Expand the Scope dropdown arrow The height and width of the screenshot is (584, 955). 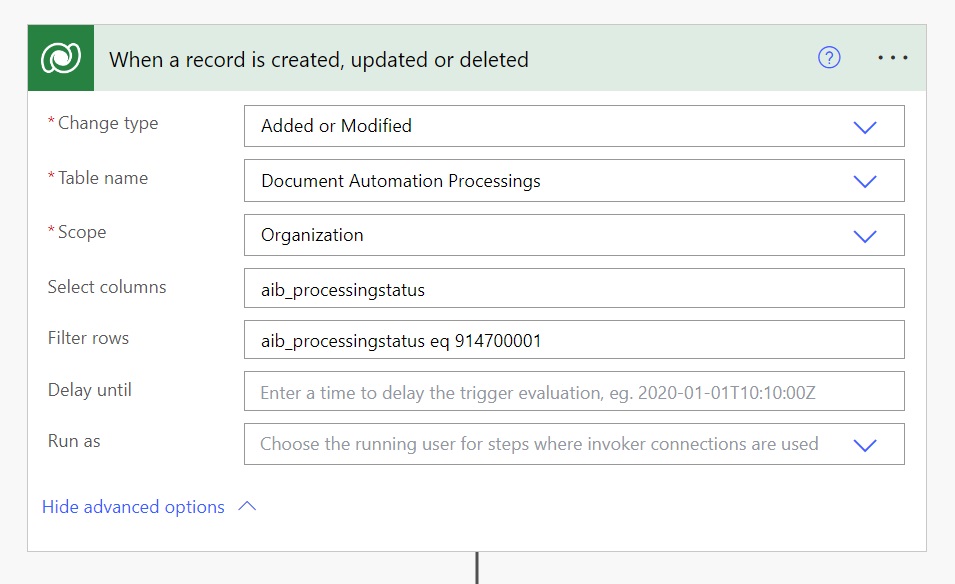point(865,236)
